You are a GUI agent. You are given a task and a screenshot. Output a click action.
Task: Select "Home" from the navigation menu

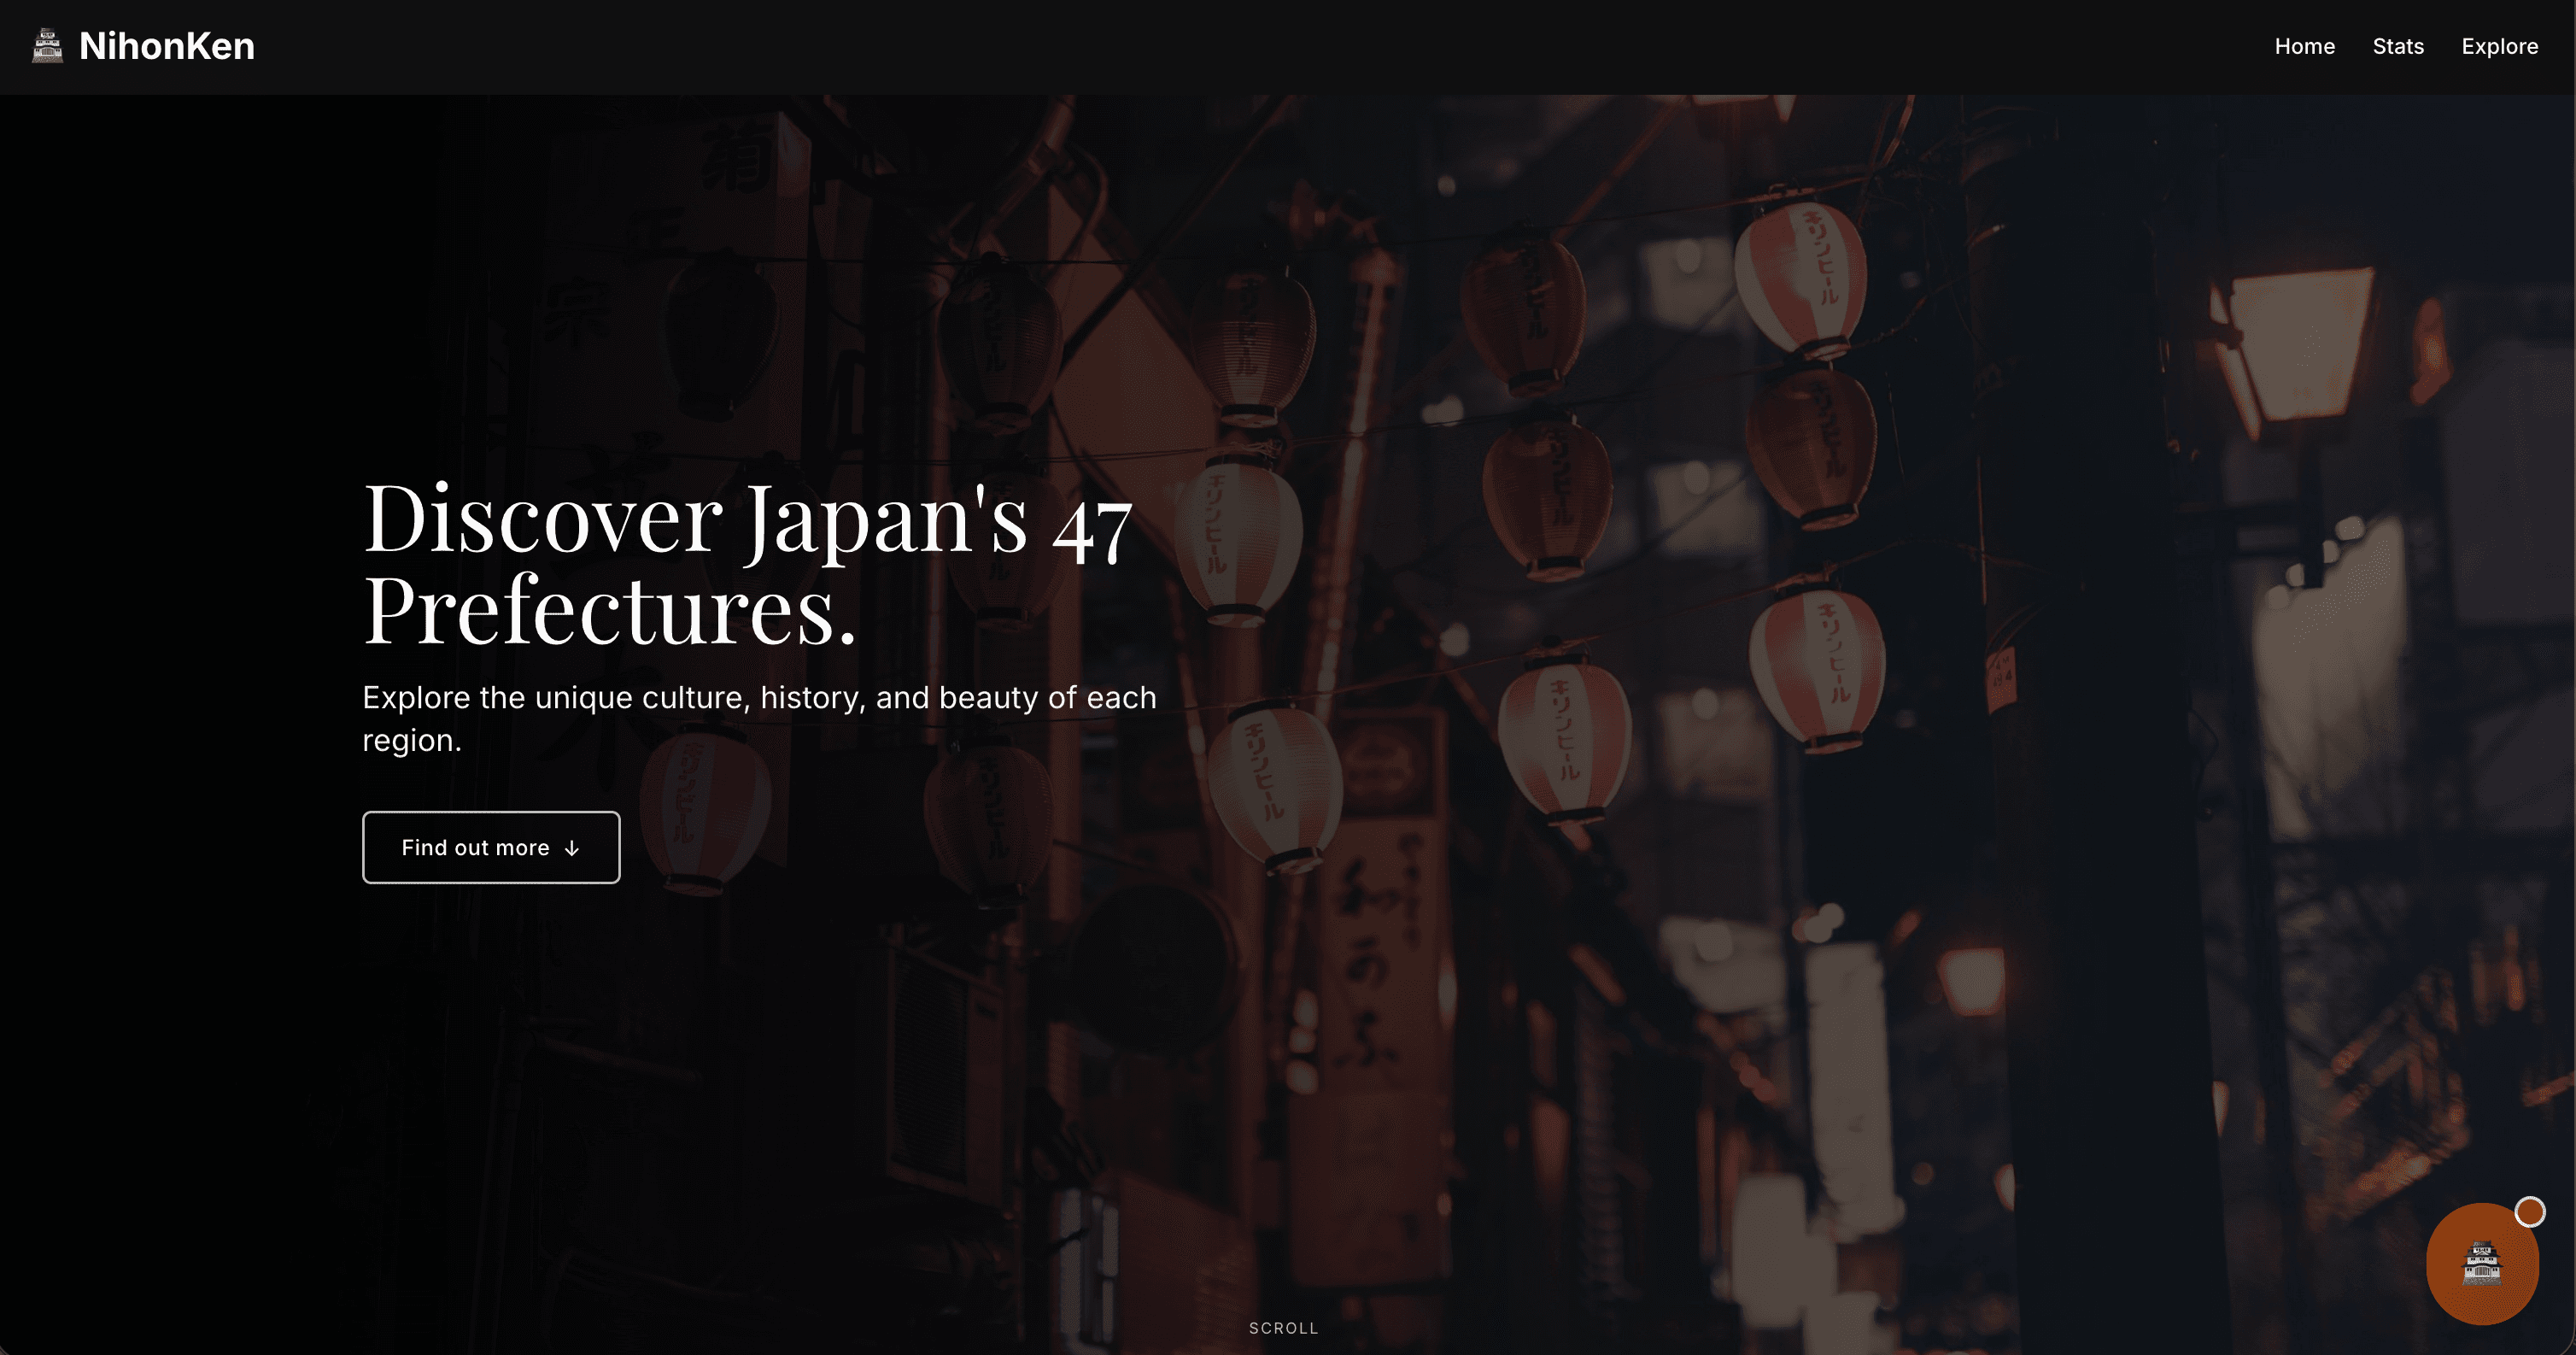click(2305, 46)
